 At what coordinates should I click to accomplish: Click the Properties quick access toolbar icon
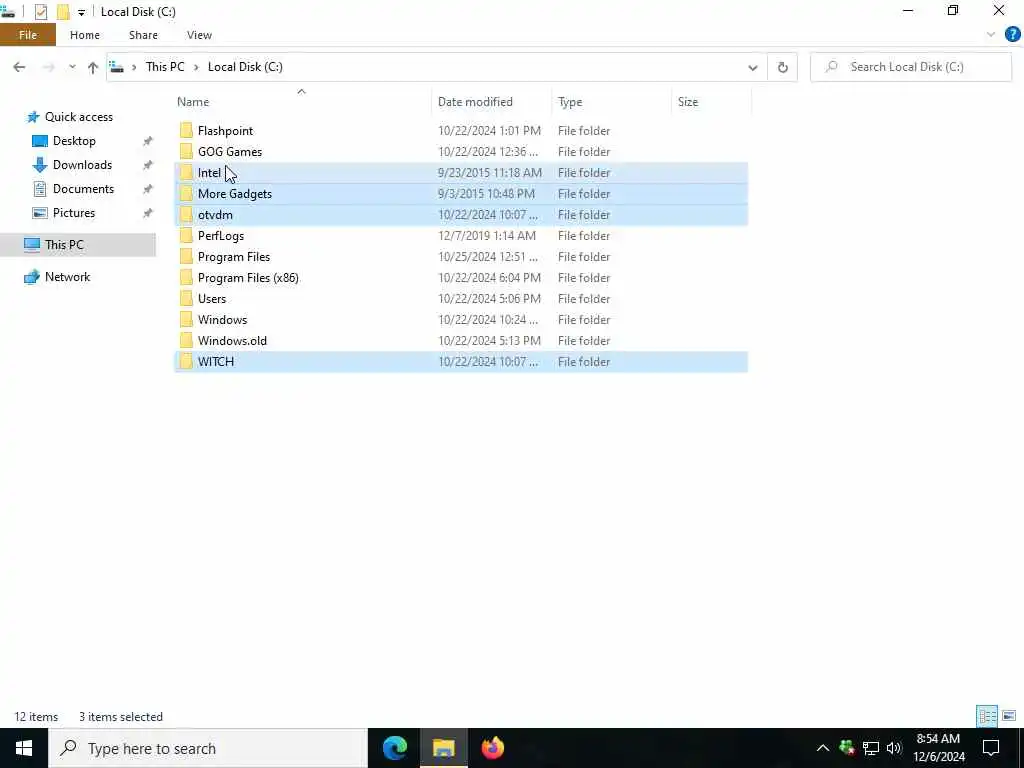[x=40, y=12]
